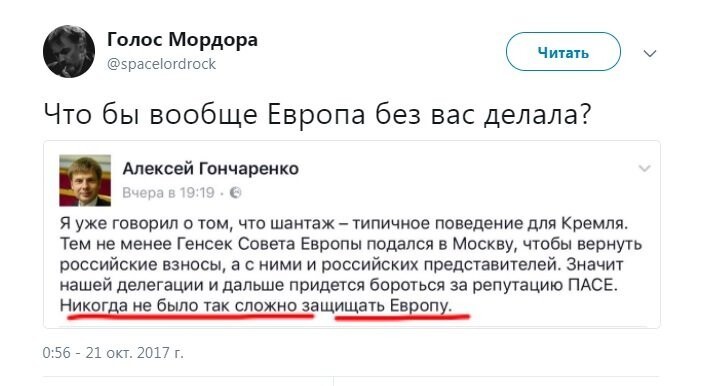Viewport: 701px width, 386px height.
Task: Open the Голос Мордора profile avatar
Action: 69,51
